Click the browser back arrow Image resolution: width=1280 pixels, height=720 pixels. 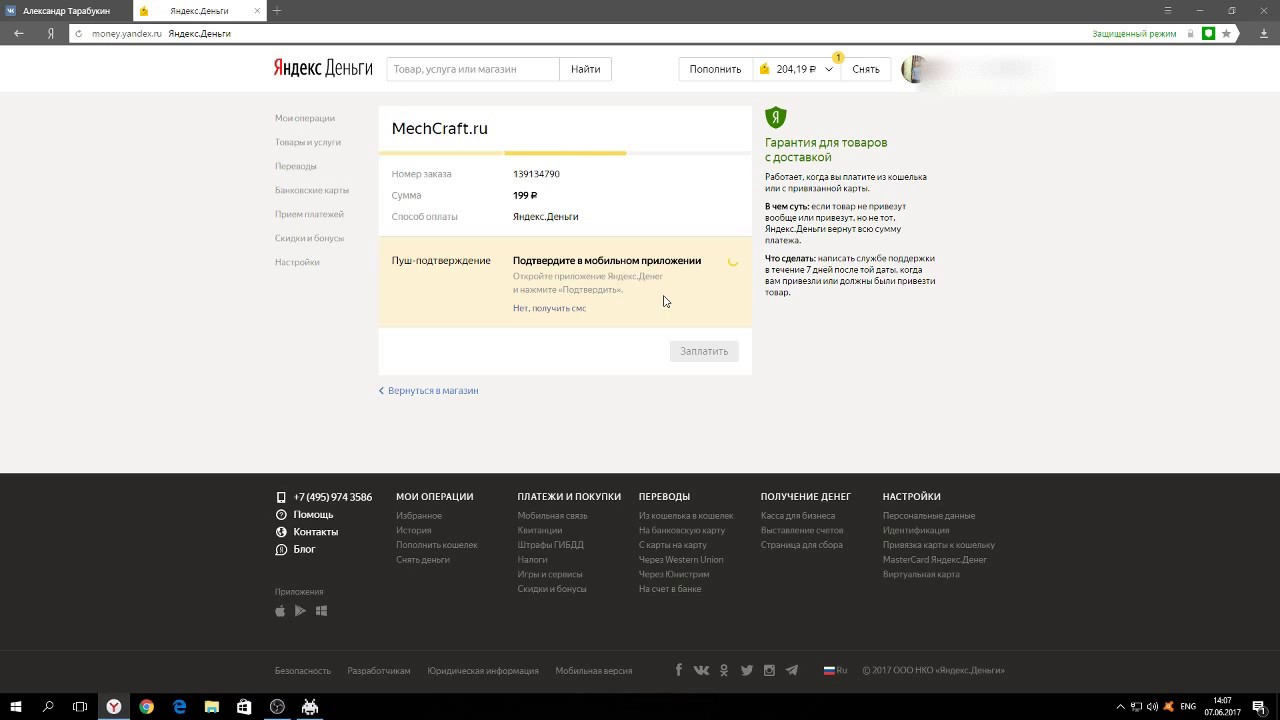pyautogui.click(x=19, y=33)
